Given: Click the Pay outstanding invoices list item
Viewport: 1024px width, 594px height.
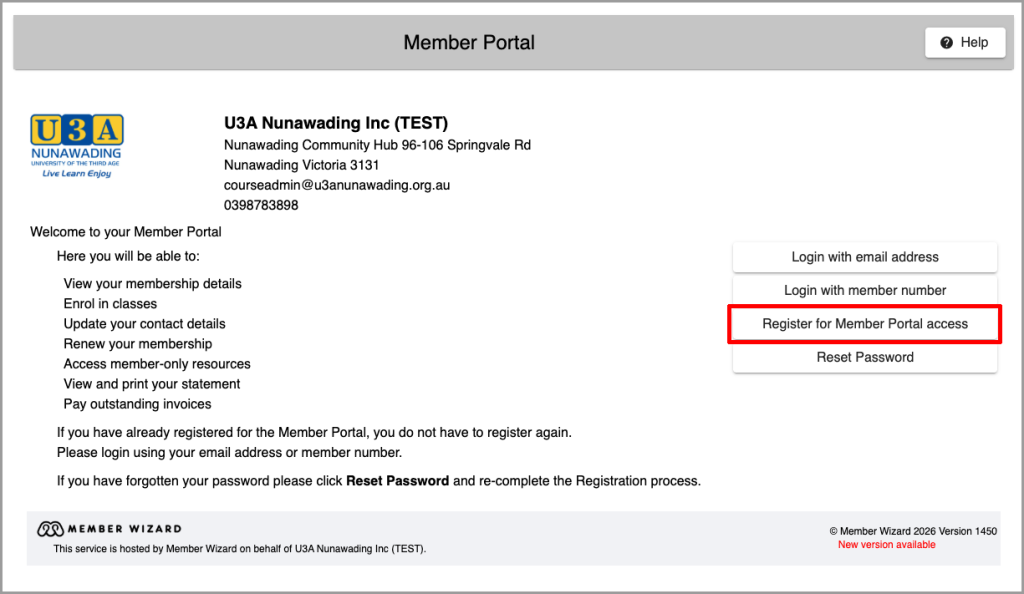Looking at the screenshot, I should 137,404.
